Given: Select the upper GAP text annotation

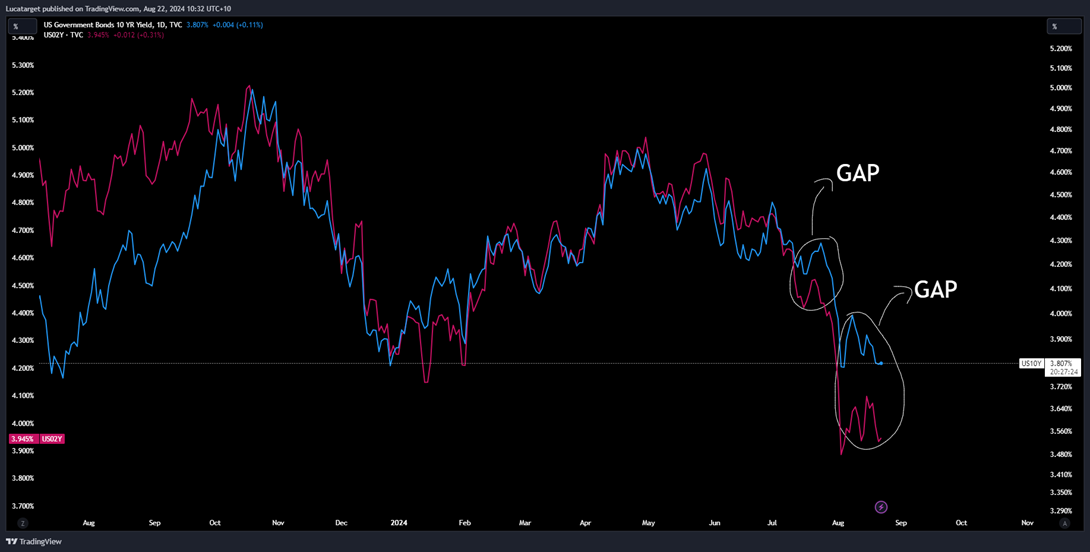Looking at the screenshot, I should (x=857, y=173).
